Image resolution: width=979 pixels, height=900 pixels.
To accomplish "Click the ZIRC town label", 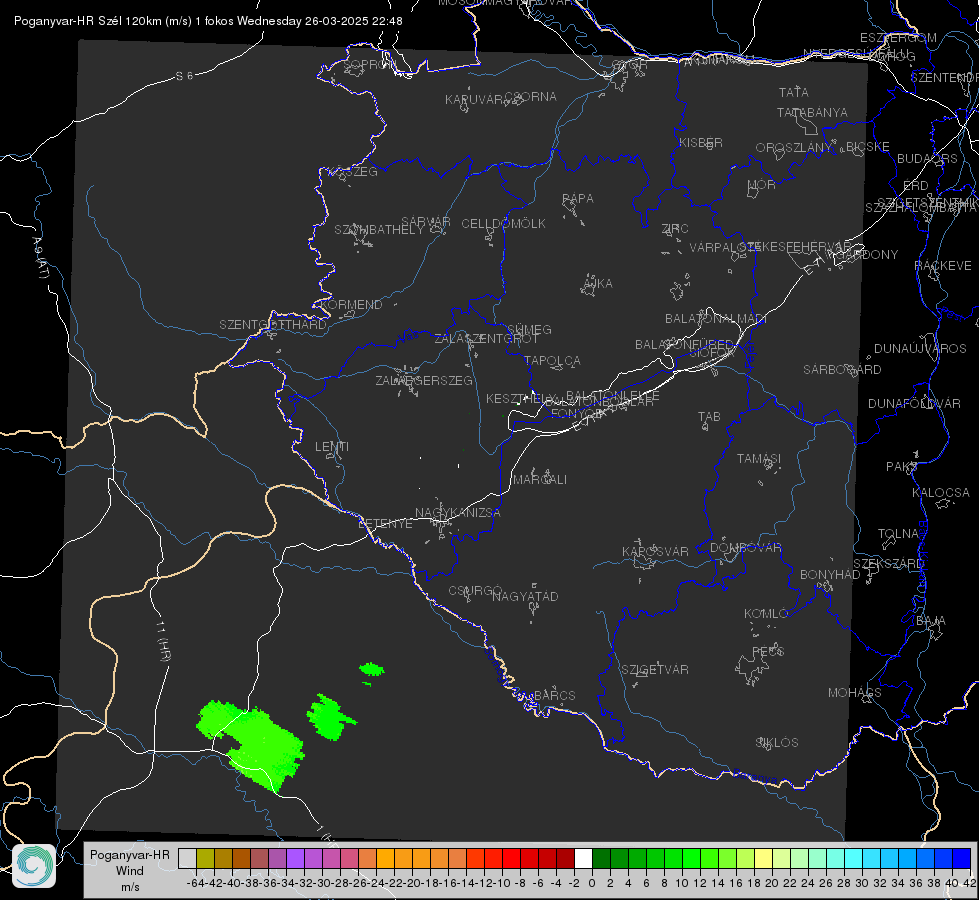I will tap(675, 229).
